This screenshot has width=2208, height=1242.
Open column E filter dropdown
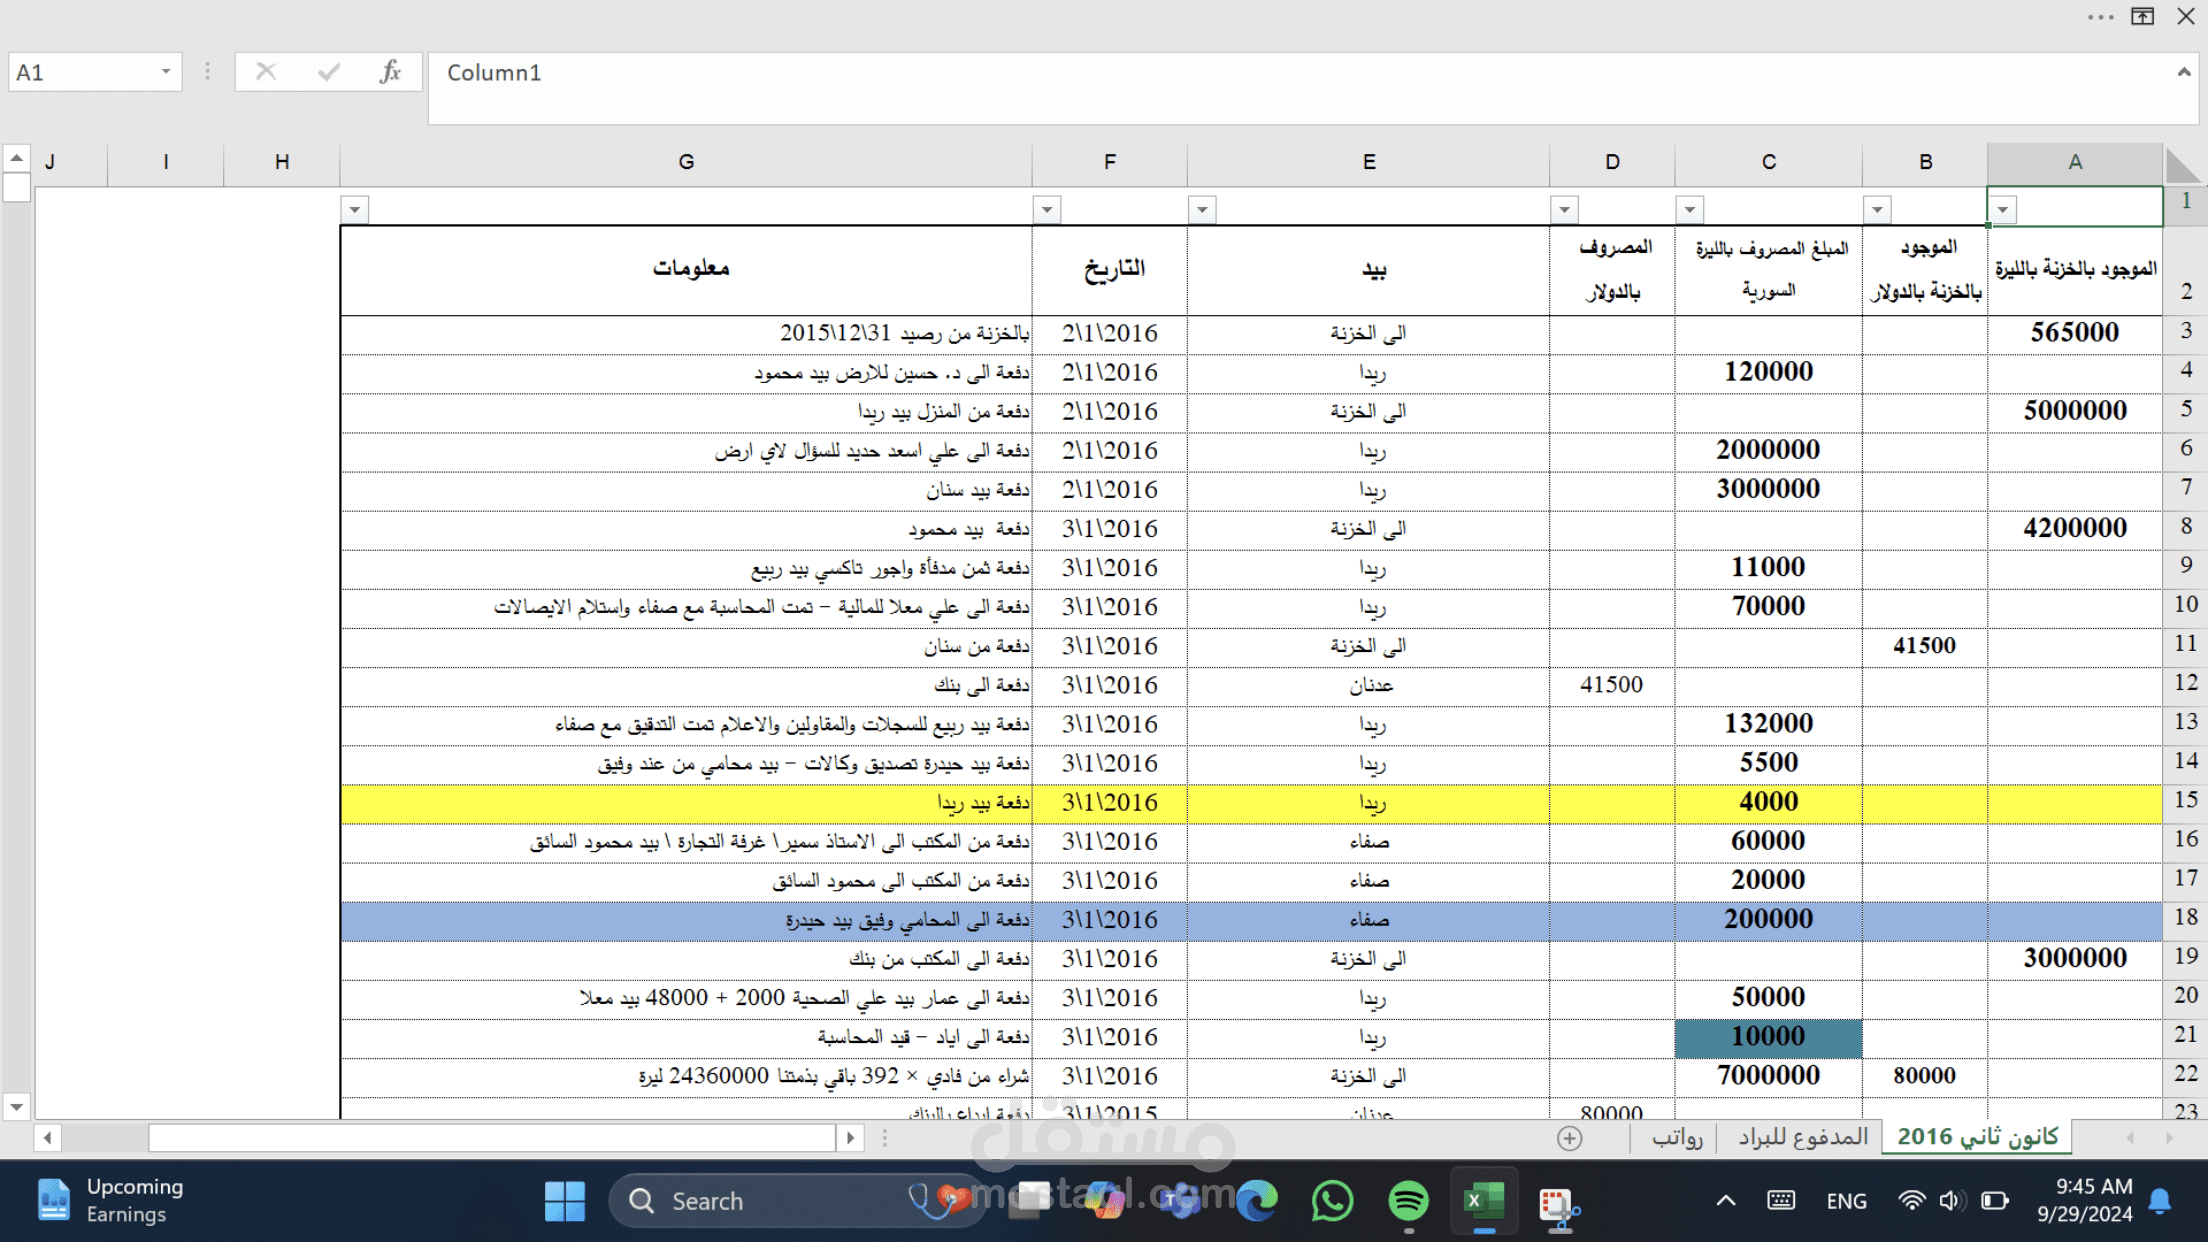1202,210
